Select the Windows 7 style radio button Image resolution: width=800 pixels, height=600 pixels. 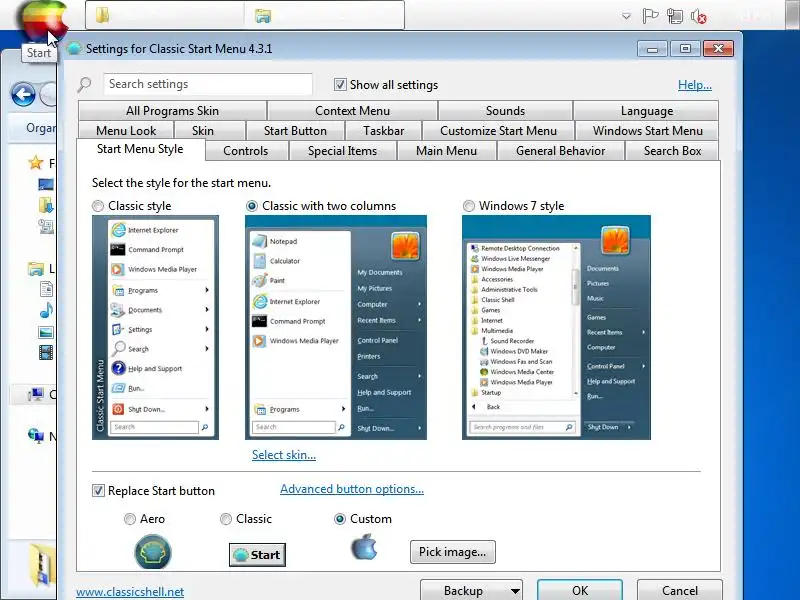468,206
